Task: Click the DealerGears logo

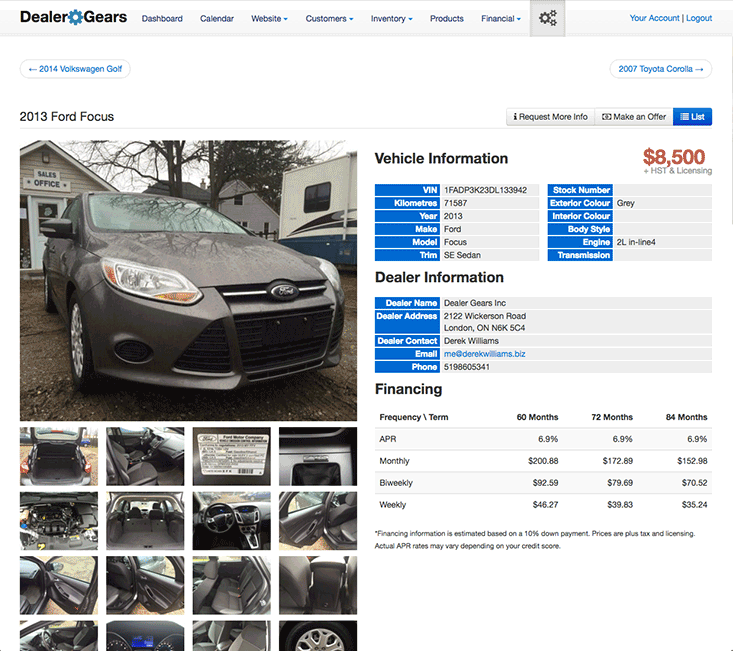Action: click(x=73, y=17)
